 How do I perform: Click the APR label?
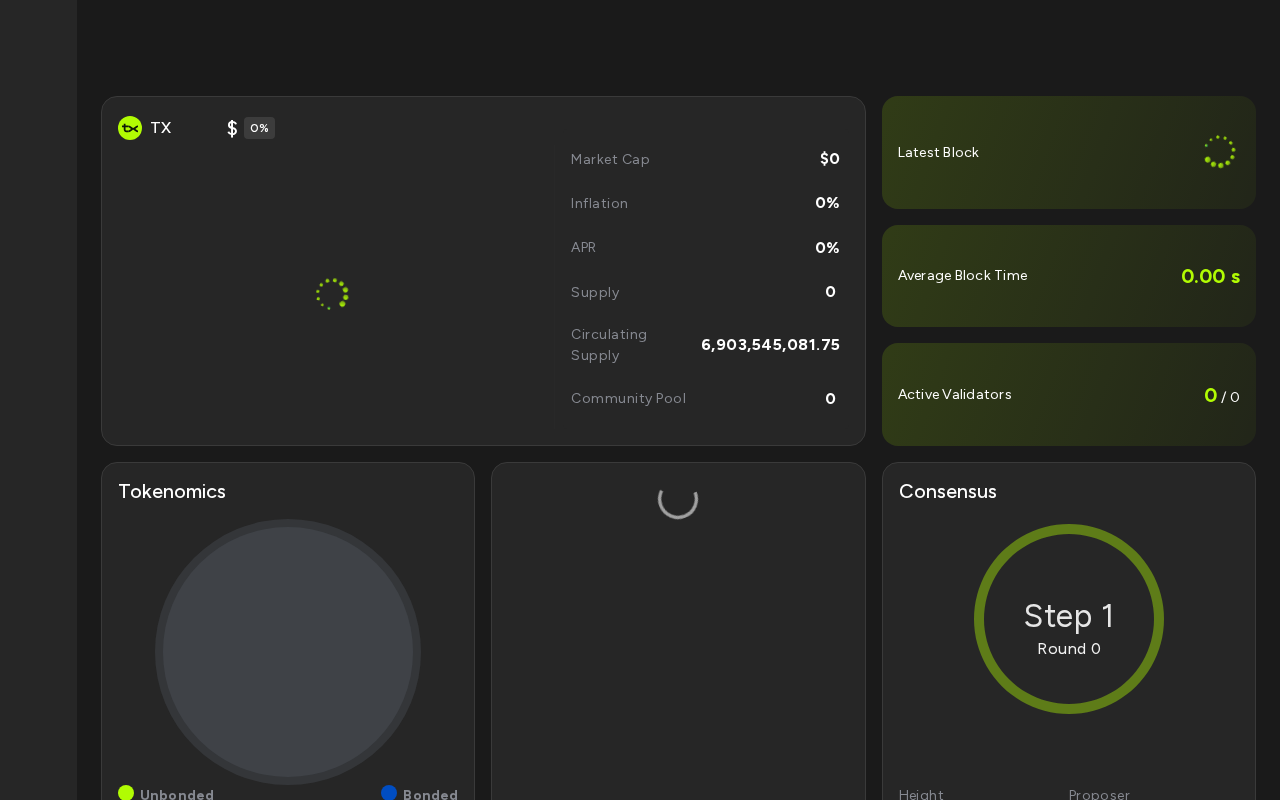(x=583, y=247)
